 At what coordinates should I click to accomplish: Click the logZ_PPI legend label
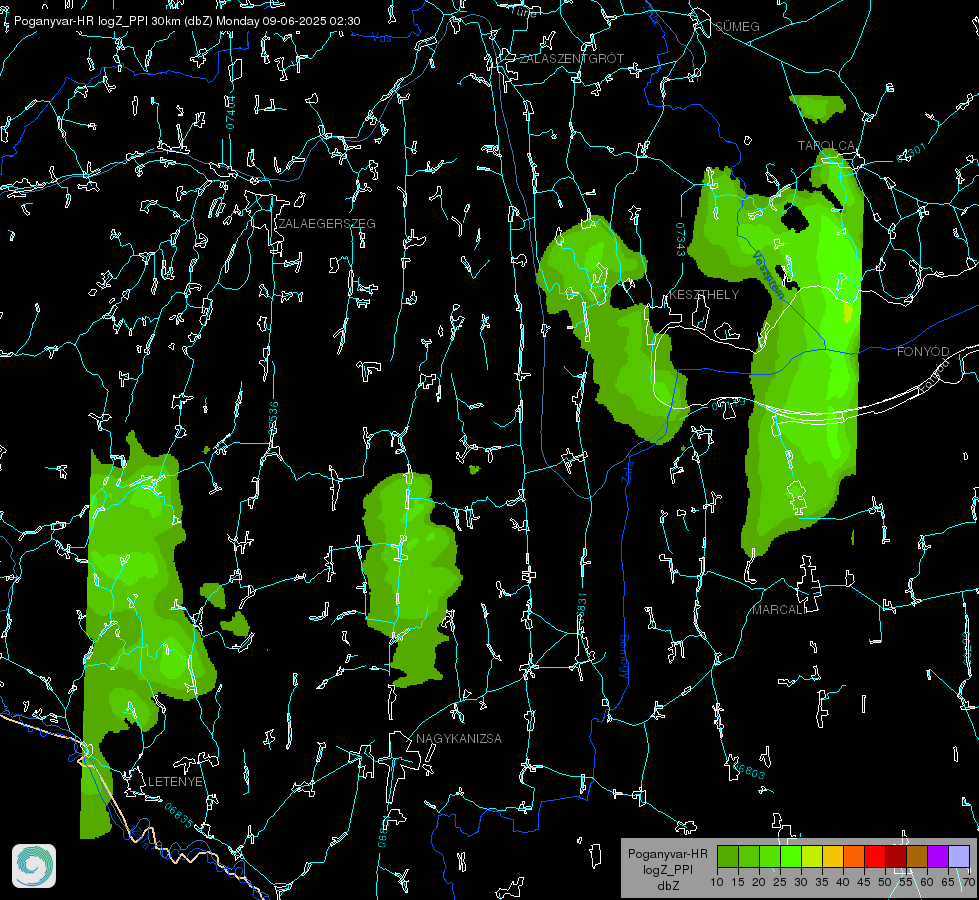667,869
